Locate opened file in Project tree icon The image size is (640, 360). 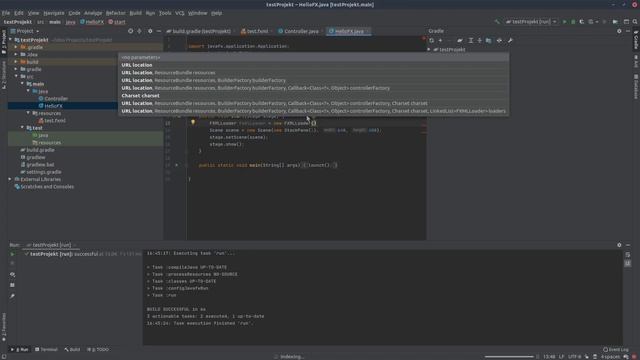click(130, 31)
